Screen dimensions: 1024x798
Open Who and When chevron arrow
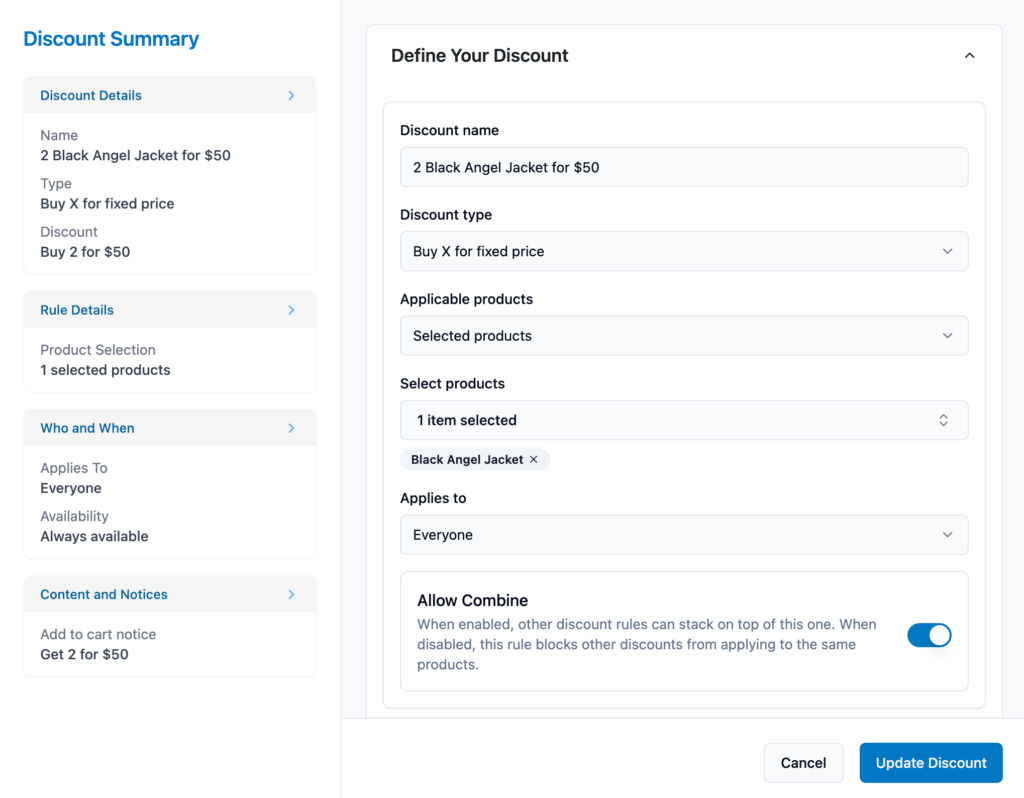291,428
